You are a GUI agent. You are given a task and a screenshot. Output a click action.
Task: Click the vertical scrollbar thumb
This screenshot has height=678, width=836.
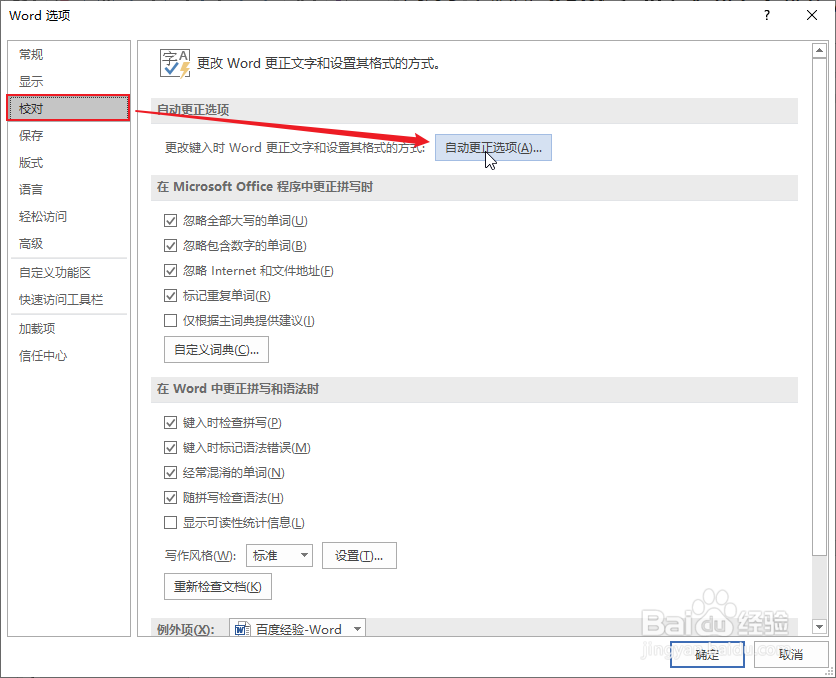819,306
